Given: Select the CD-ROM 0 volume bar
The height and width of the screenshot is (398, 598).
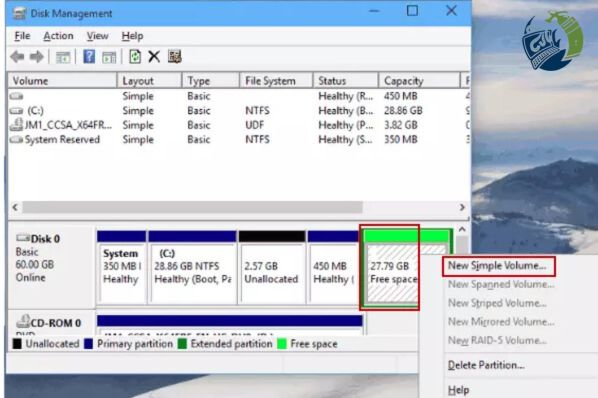Looking at the screenshot, I should pos(230,321).
